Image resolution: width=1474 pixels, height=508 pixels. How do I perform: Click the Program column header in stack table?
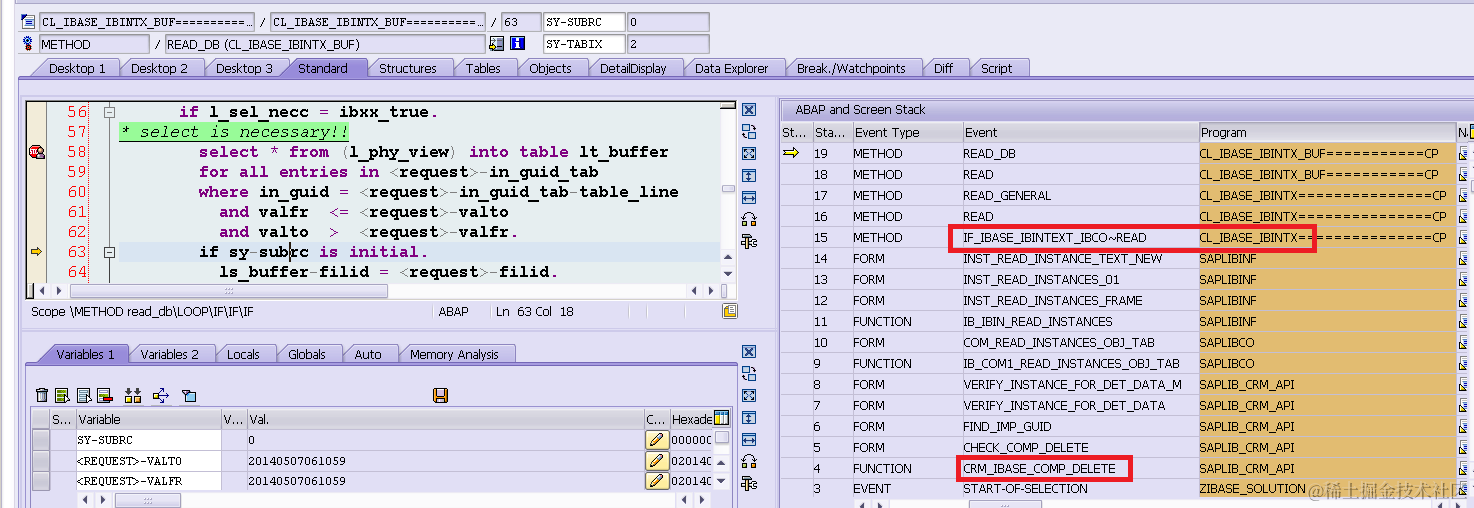1327,132
